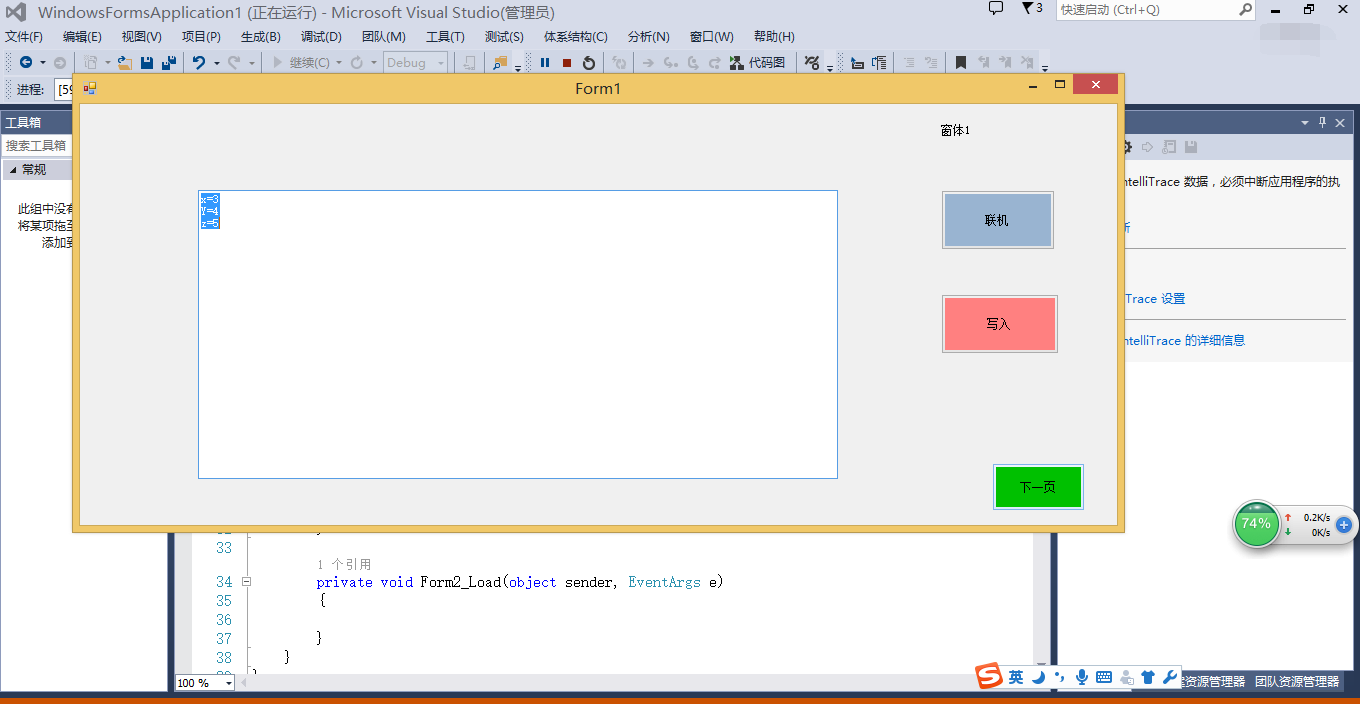Open the 团队(M) menu
This screenshot has width=1360, height=704.
click(x=383, y=37)
